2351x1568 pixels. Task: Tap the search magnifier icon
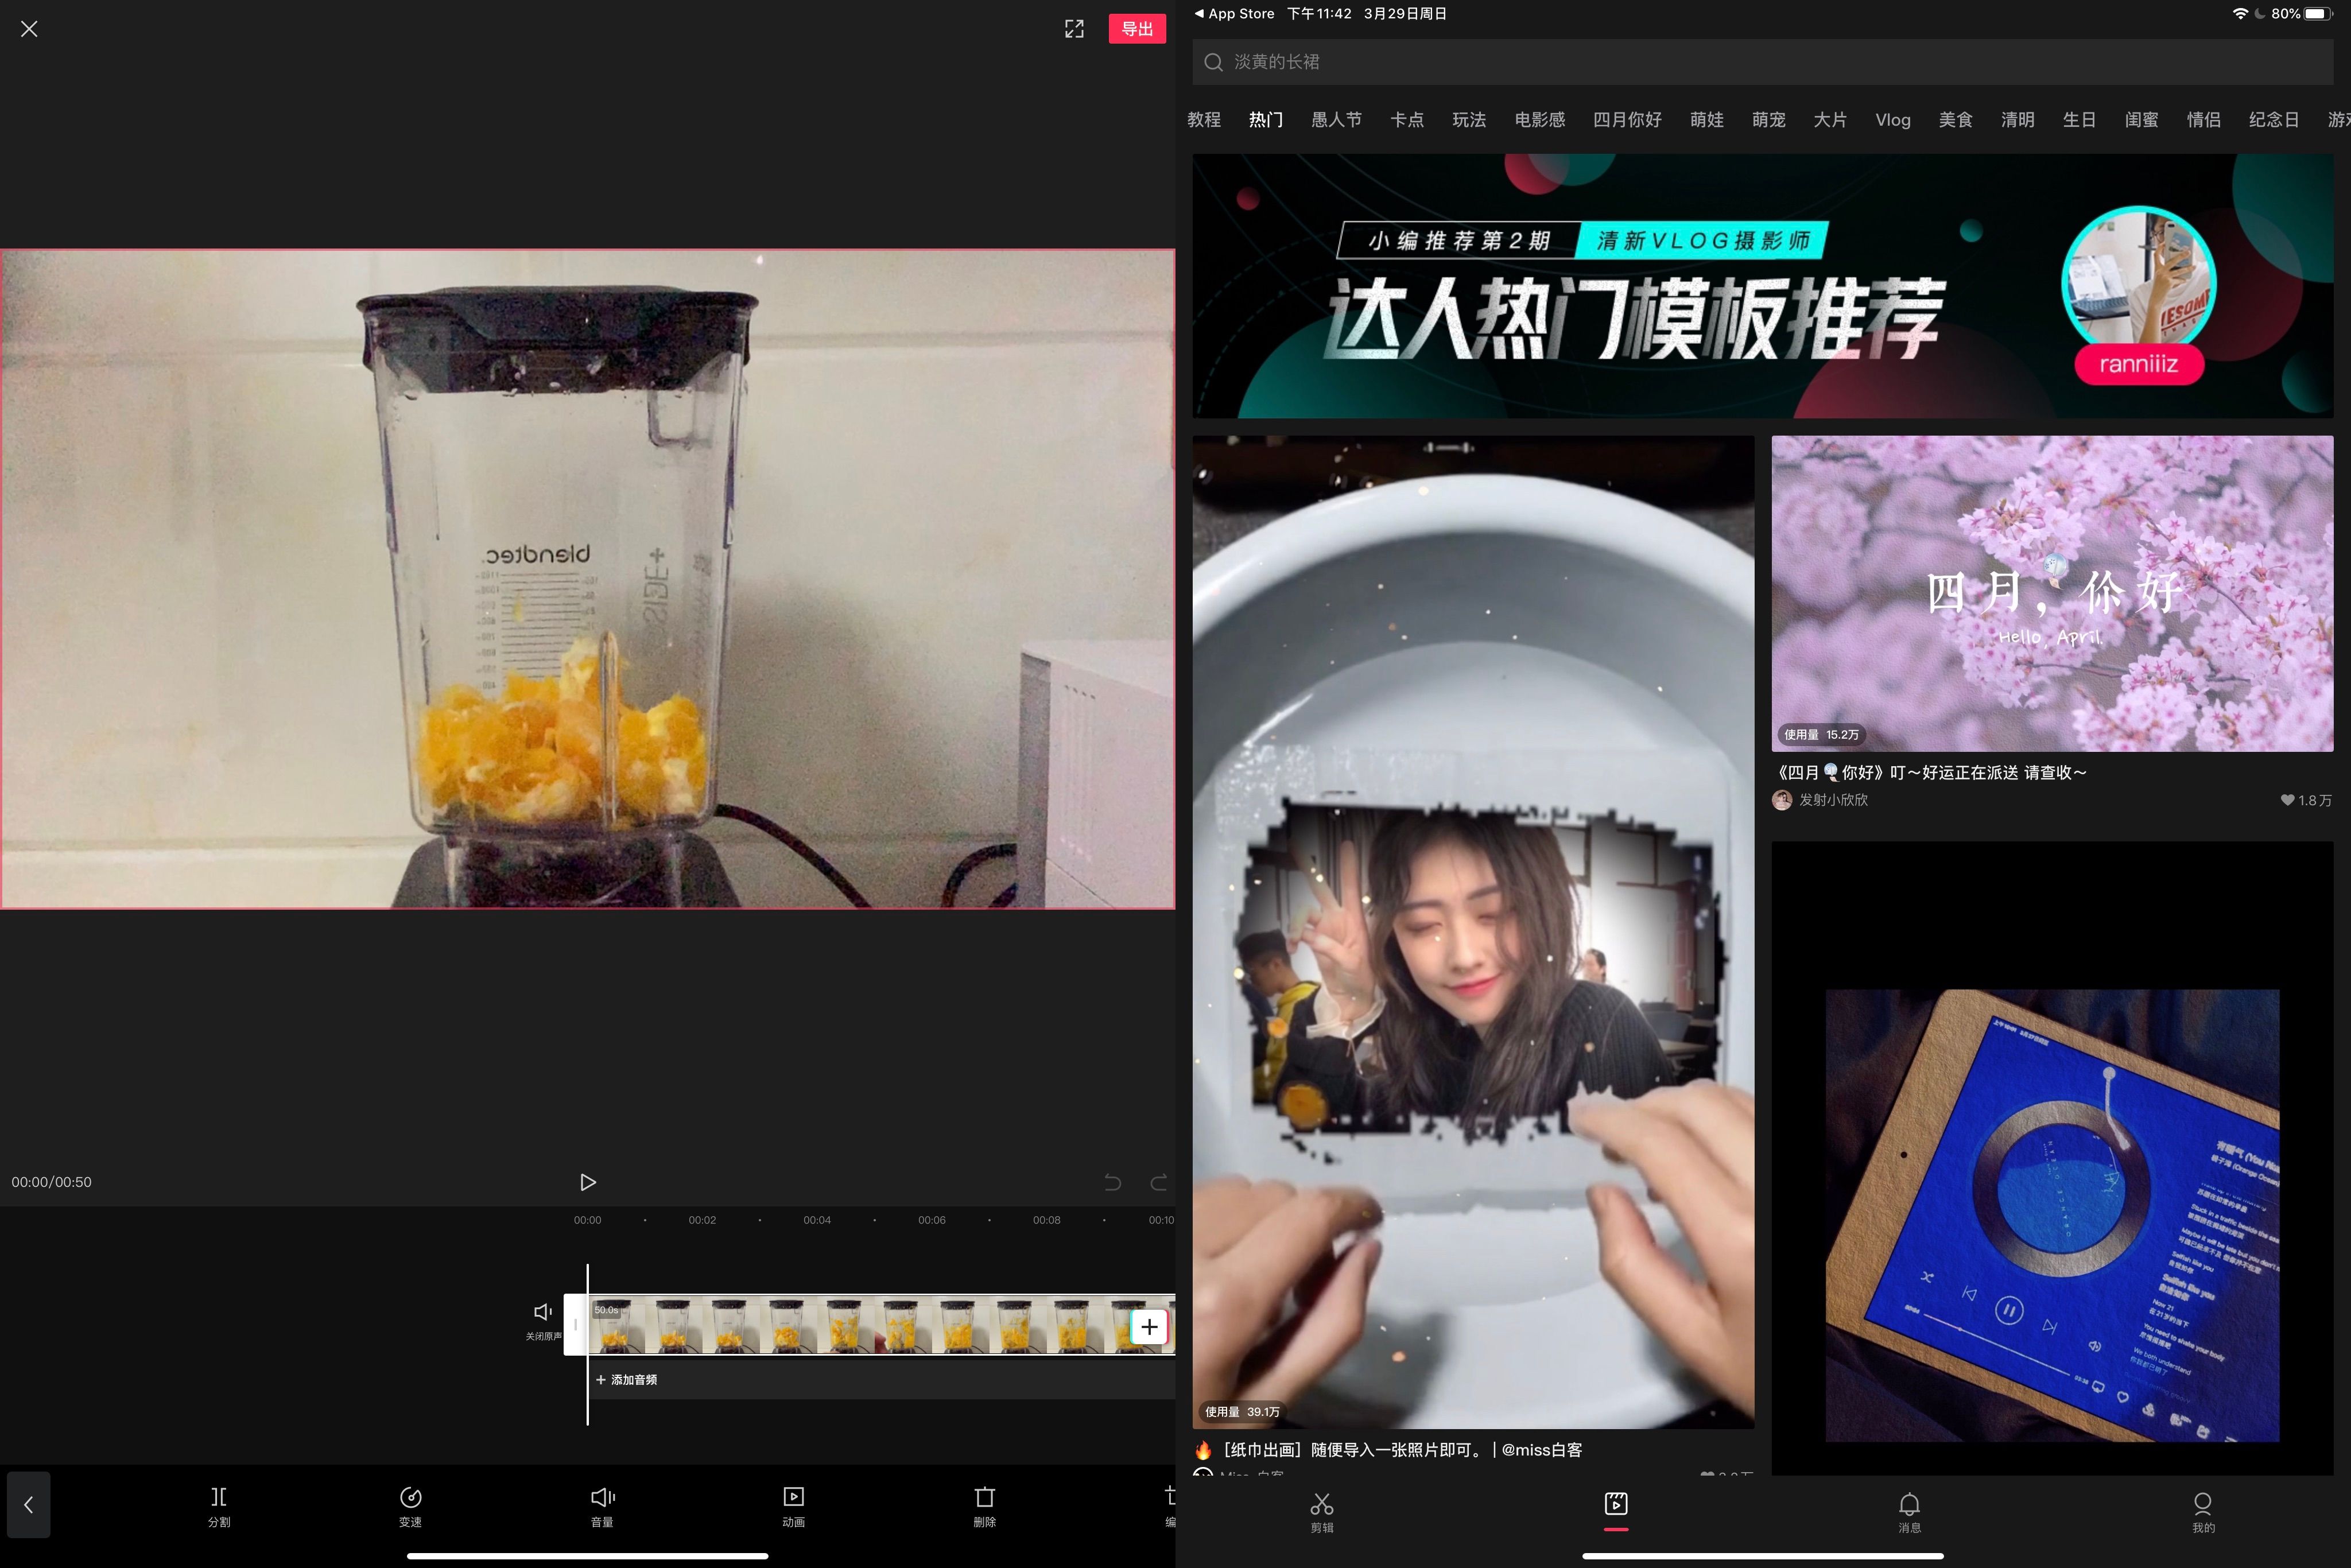click(1213, 62)
